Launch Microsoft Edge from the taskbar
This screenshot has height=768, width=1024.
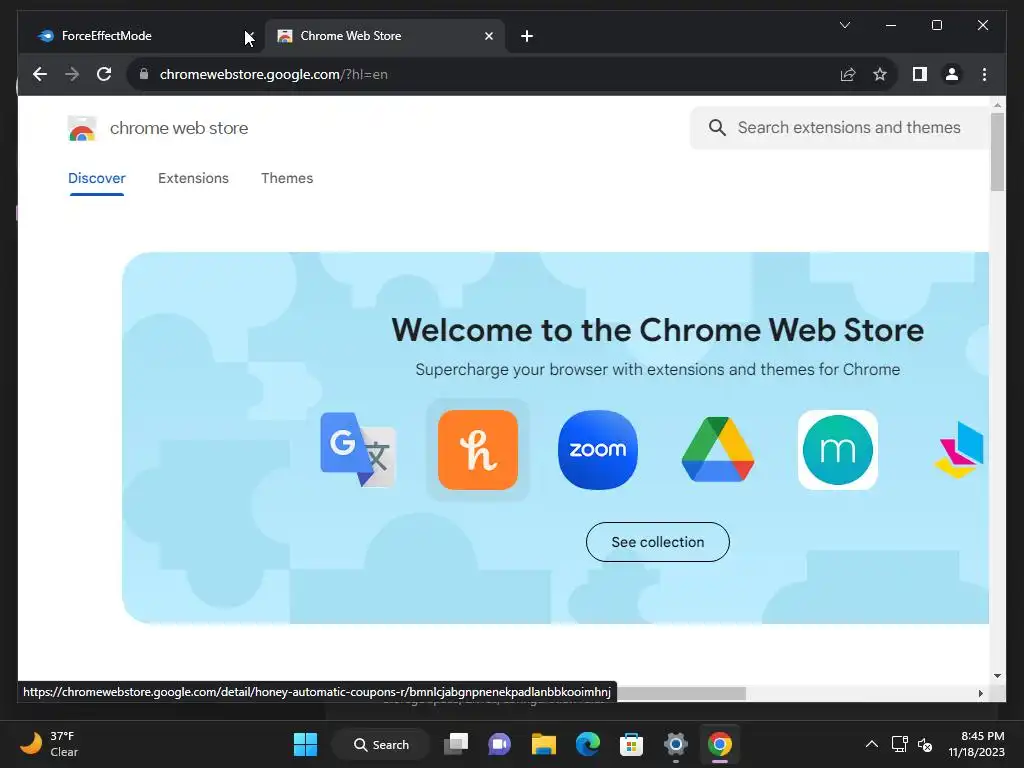[x=588, y=744]
